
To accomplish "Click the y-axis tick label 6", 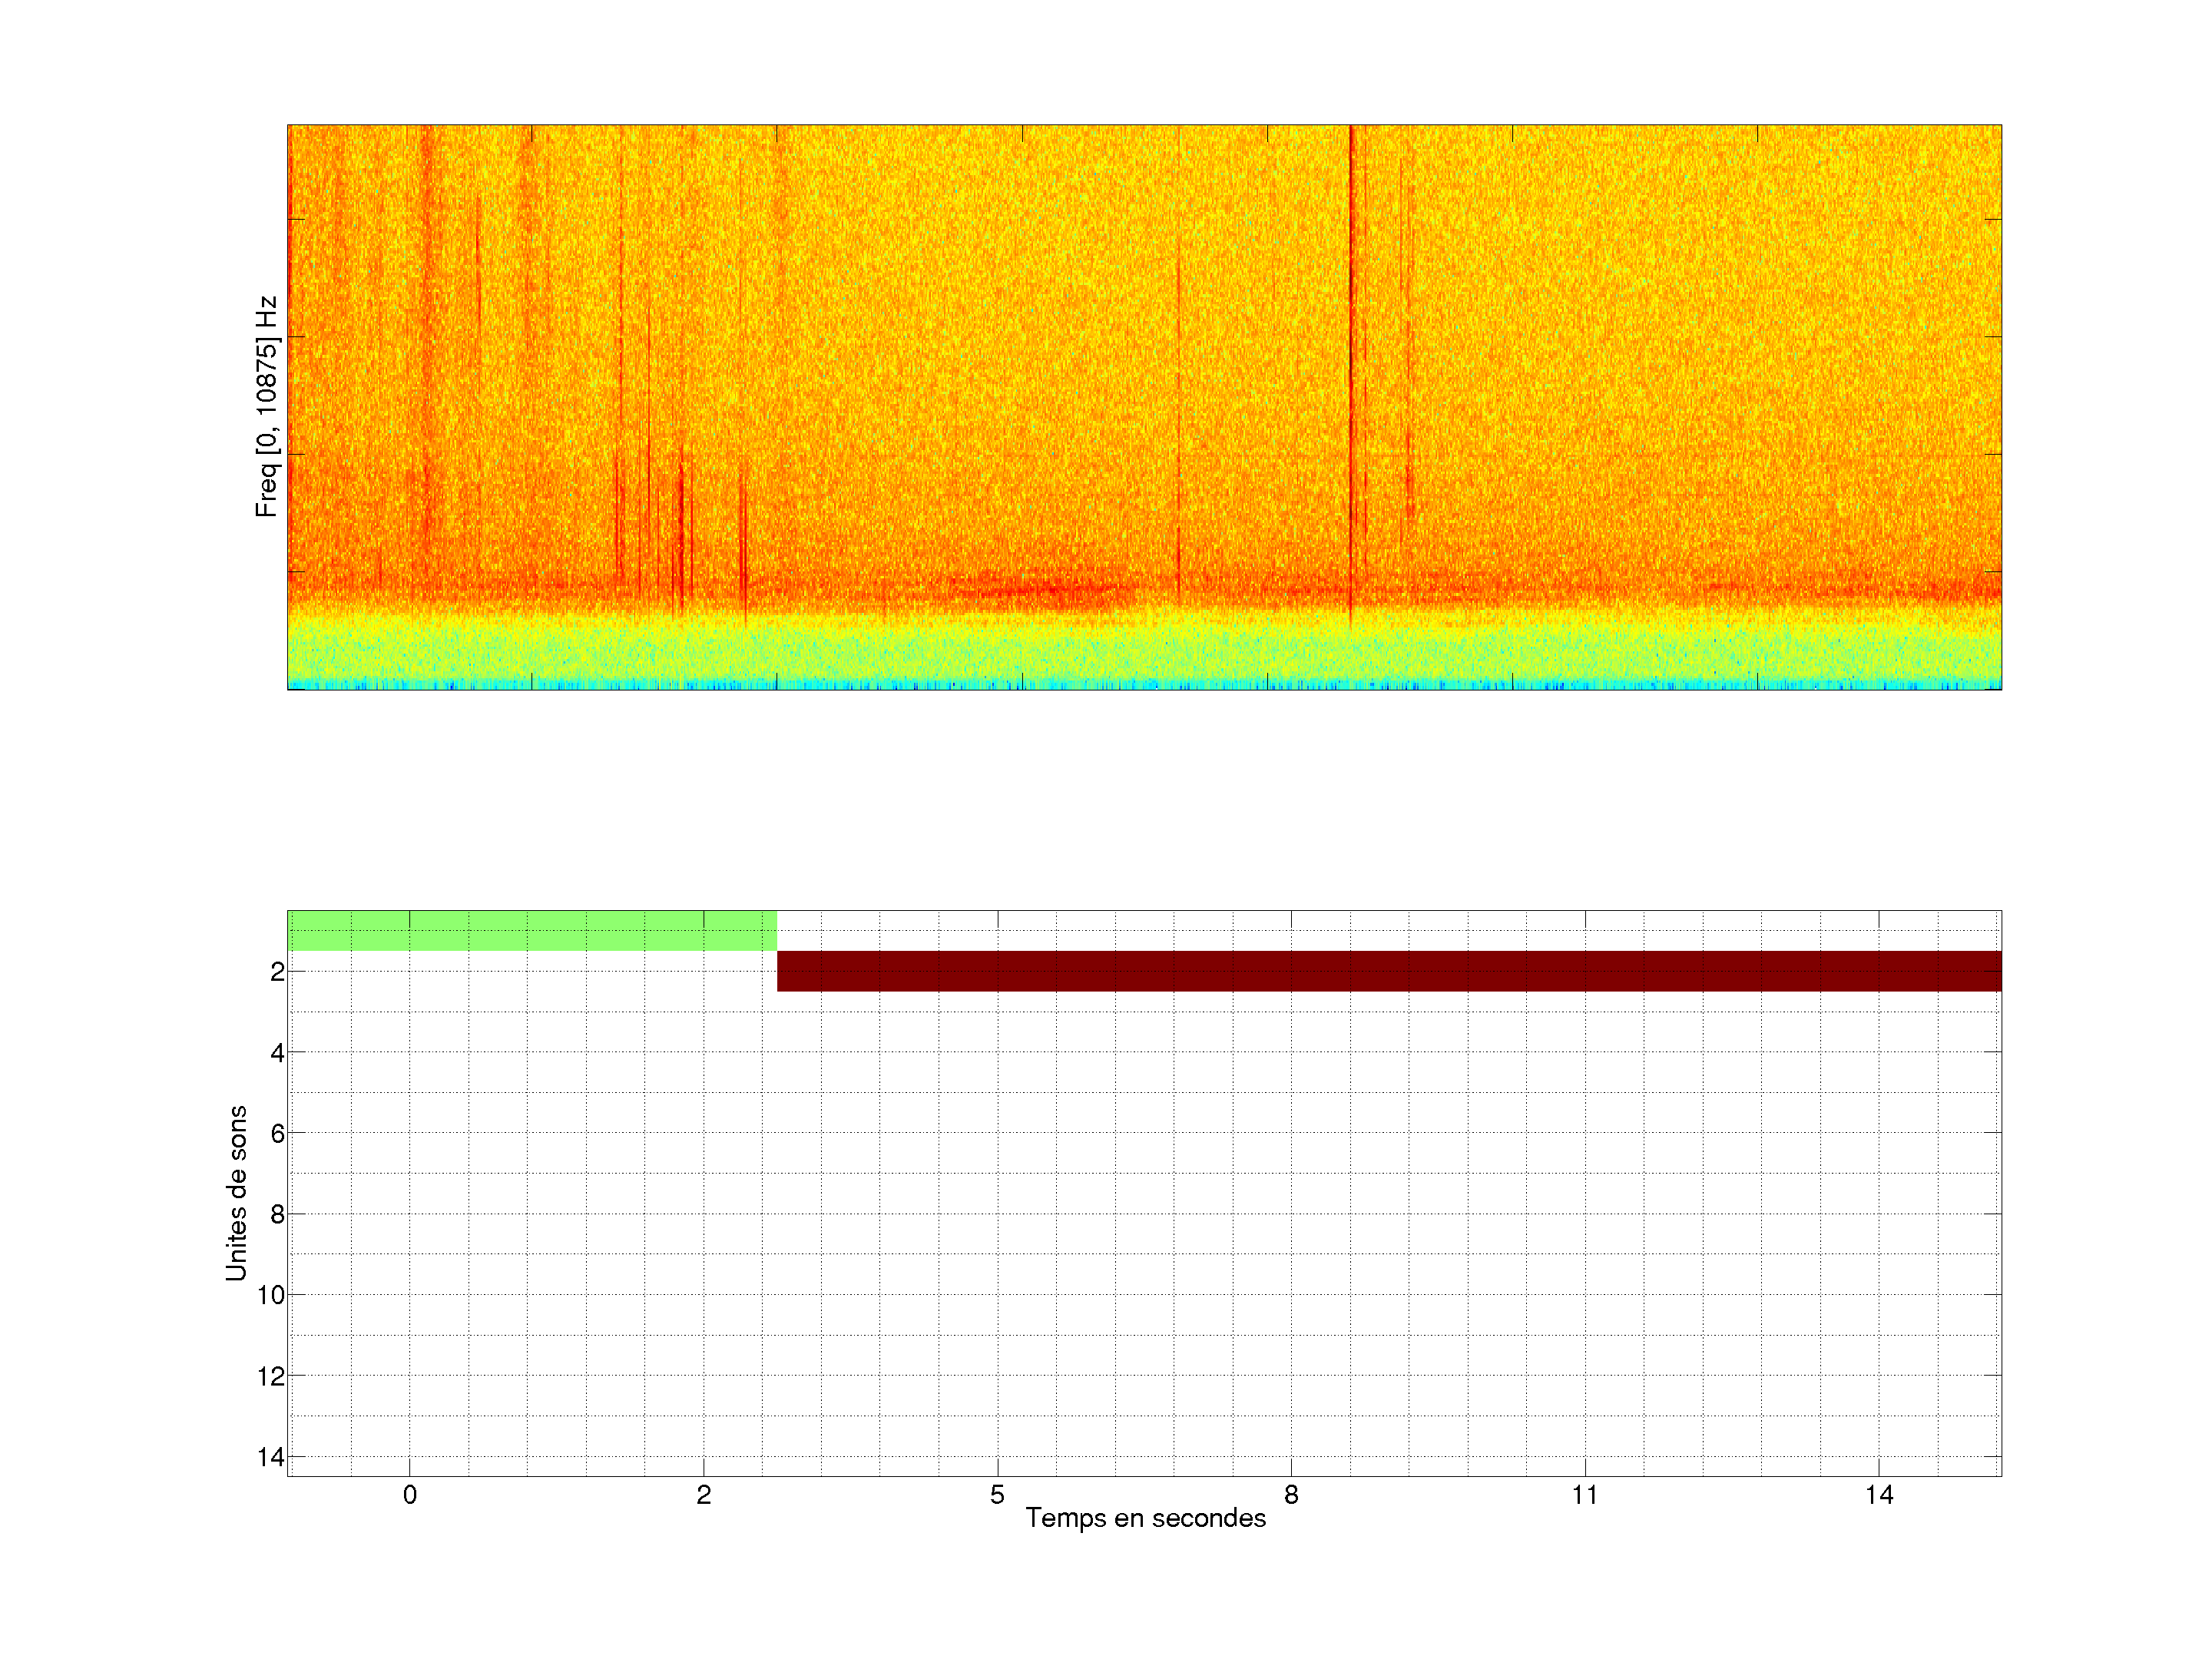I will 277,1133.
